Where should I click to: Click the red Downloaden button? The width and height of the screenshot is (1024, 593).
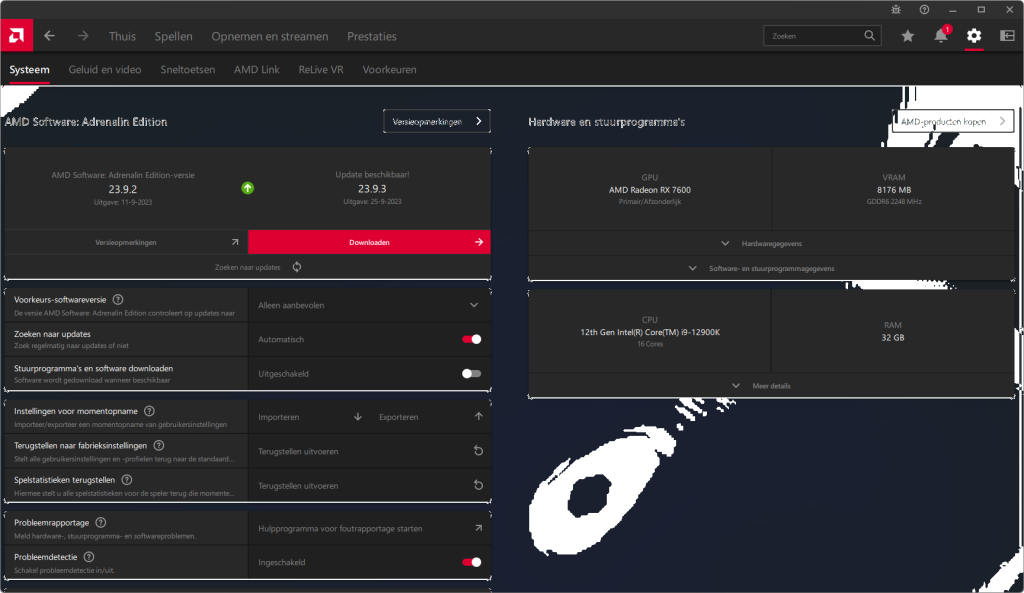point(369,242)
